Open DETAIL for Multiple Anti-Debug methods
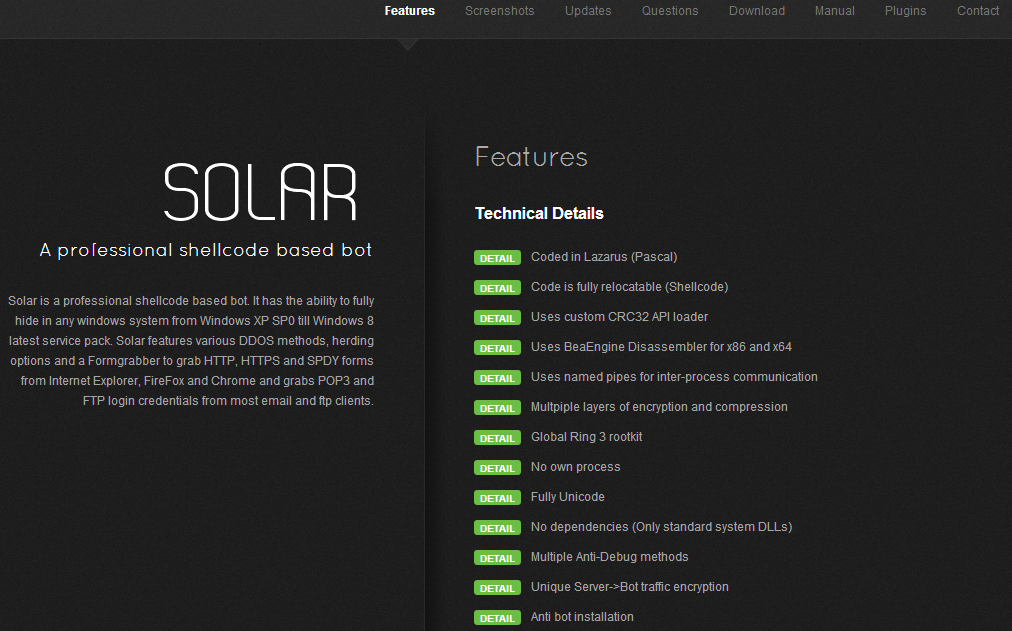Viewport: 1012px width, 631px height. click(x=497, y=558)
